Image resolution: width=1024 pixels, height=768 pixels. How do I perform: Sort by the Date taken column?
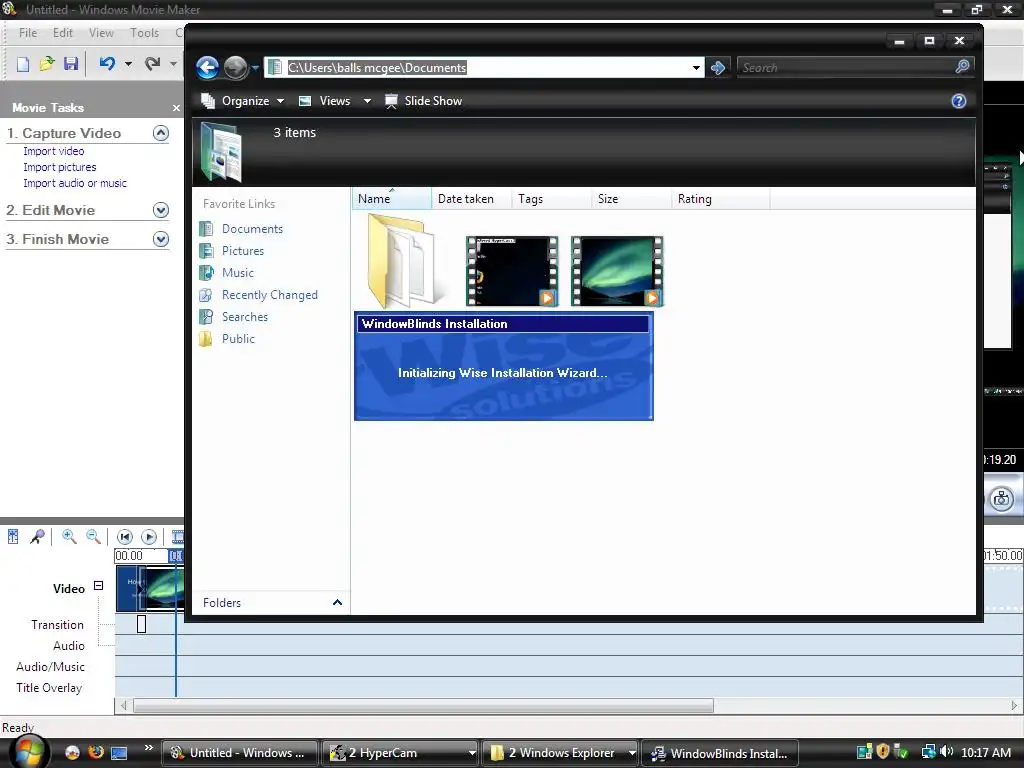pos(472,199)
